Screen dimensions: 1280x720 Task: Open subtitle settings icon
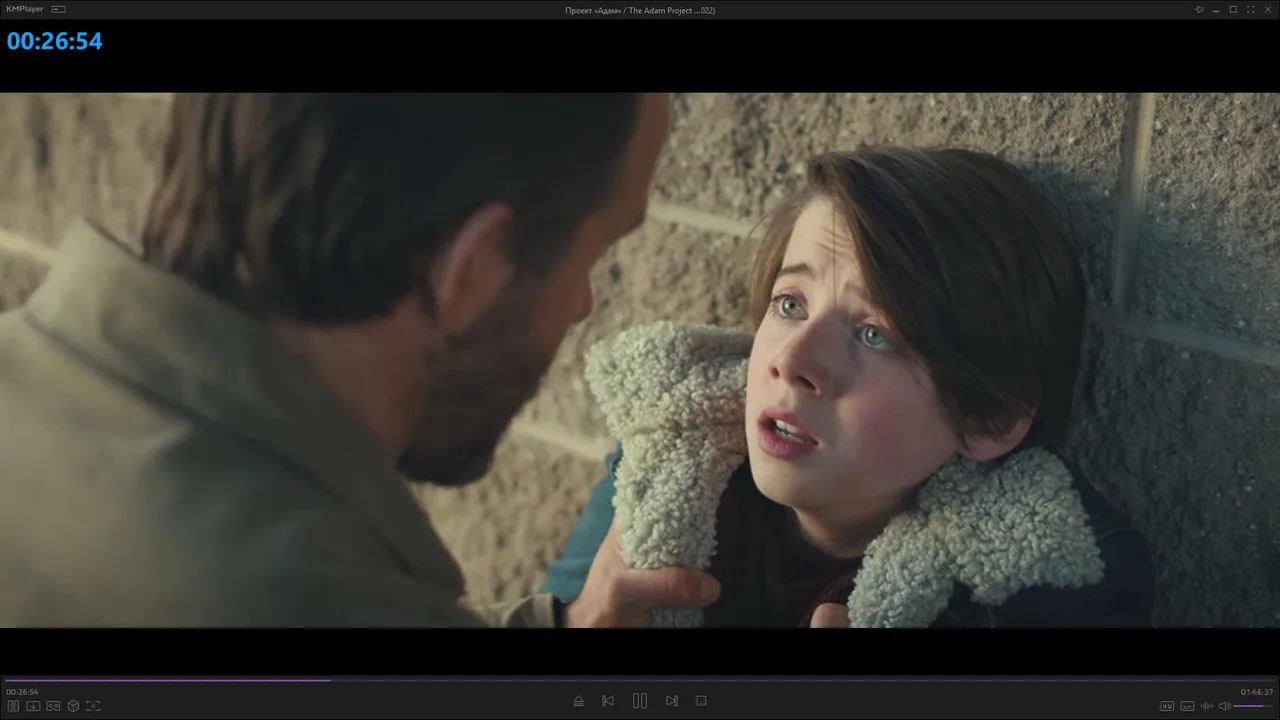[x=1187, y=706]
